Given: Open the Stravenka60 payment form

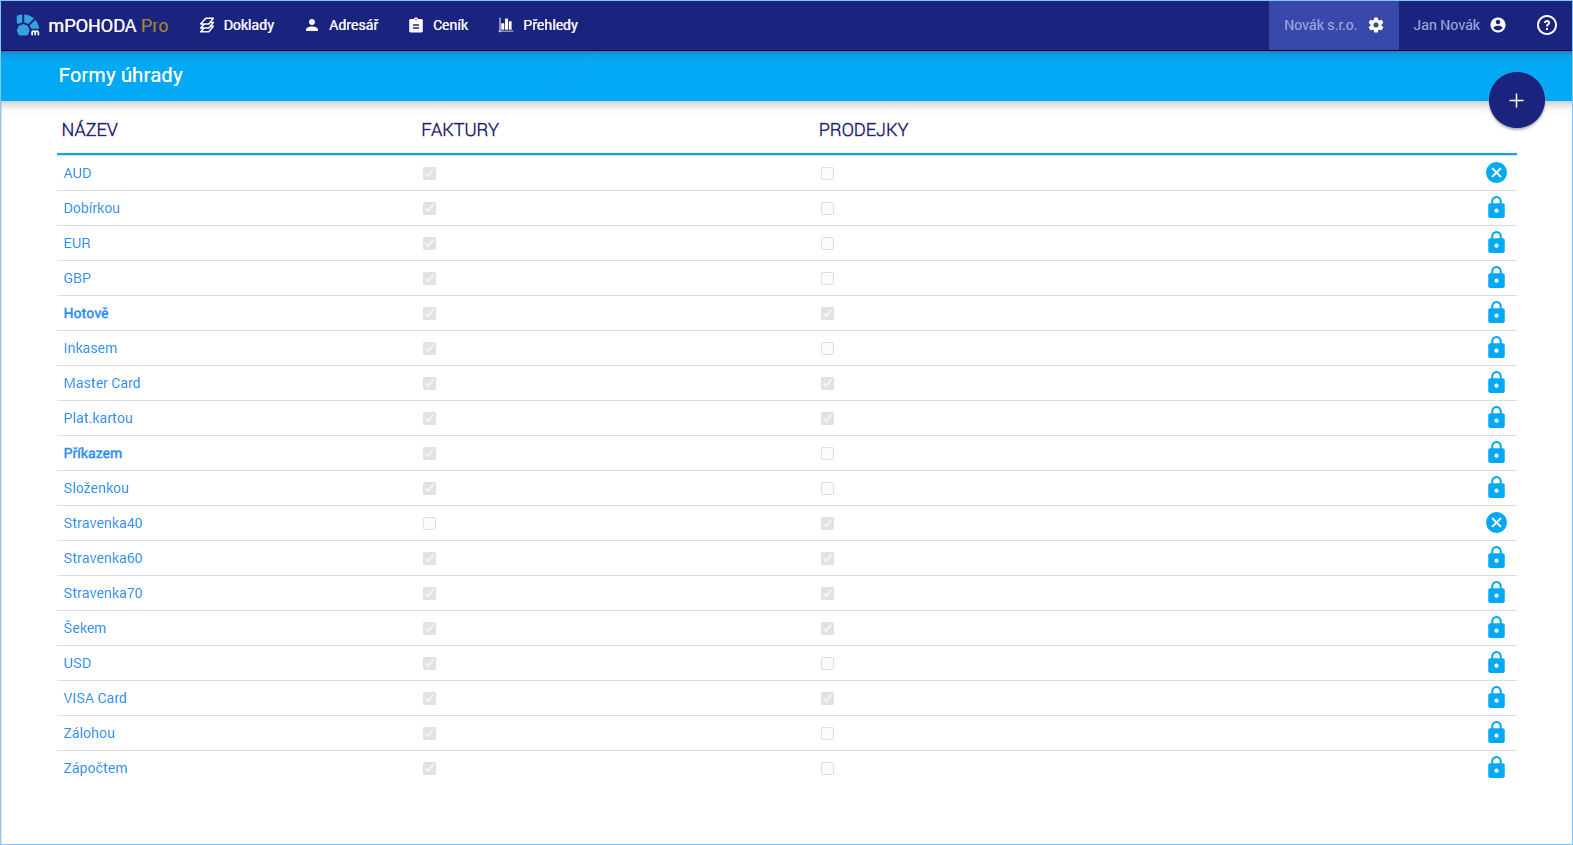Looking at the screenshot, I should [103, 558].
